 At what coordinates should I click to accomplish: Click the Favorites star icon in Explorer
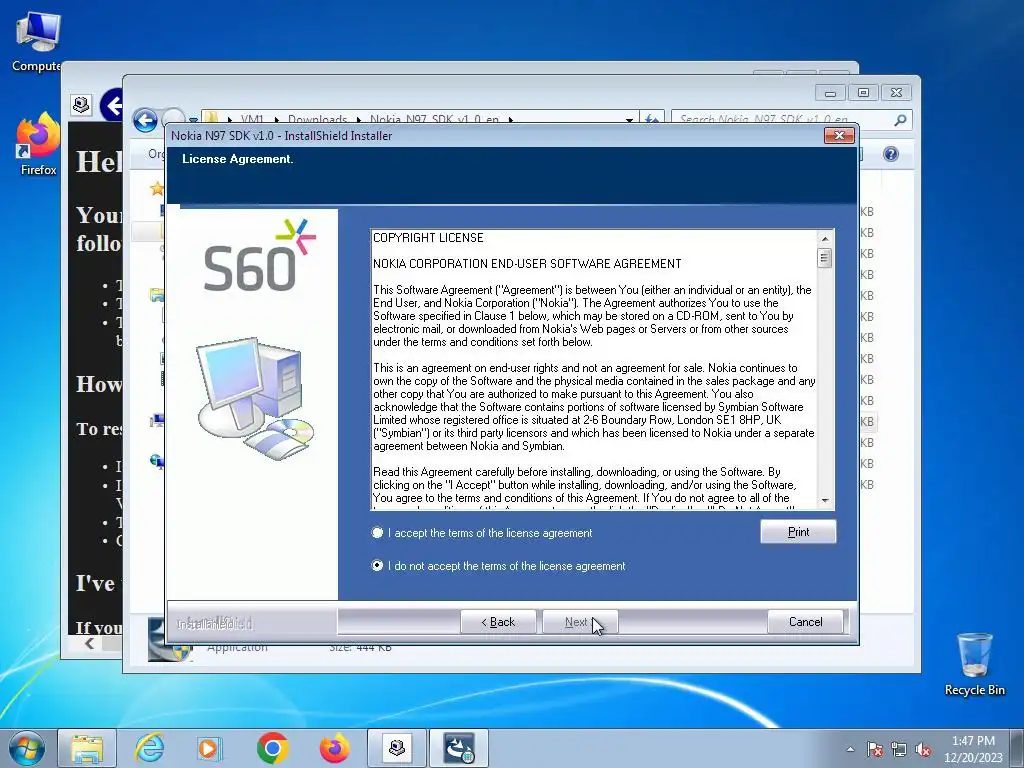pos(157,189)
